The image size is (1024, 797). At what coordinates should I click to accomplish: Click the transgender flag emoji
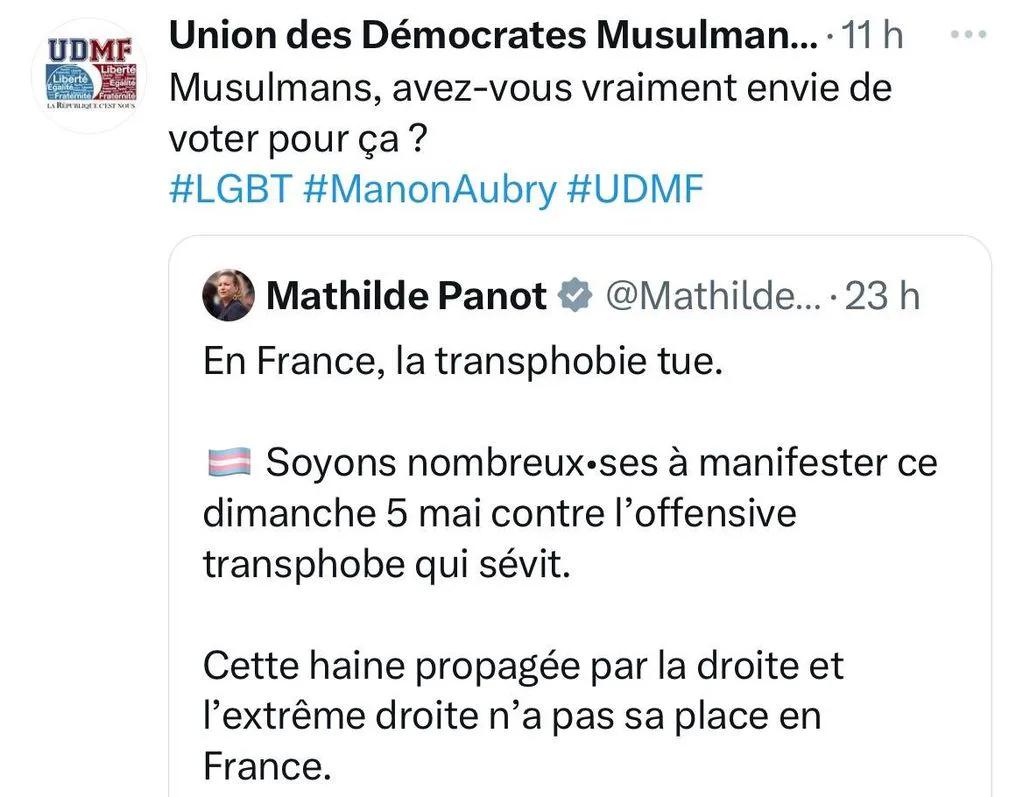(x=229, y=462)
